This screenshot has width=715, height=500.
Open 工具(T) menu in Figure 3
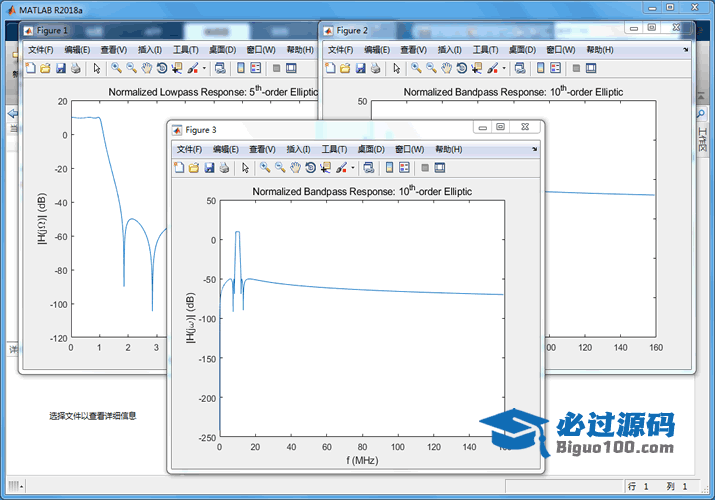pyautogui.click(x=334, y=149)
